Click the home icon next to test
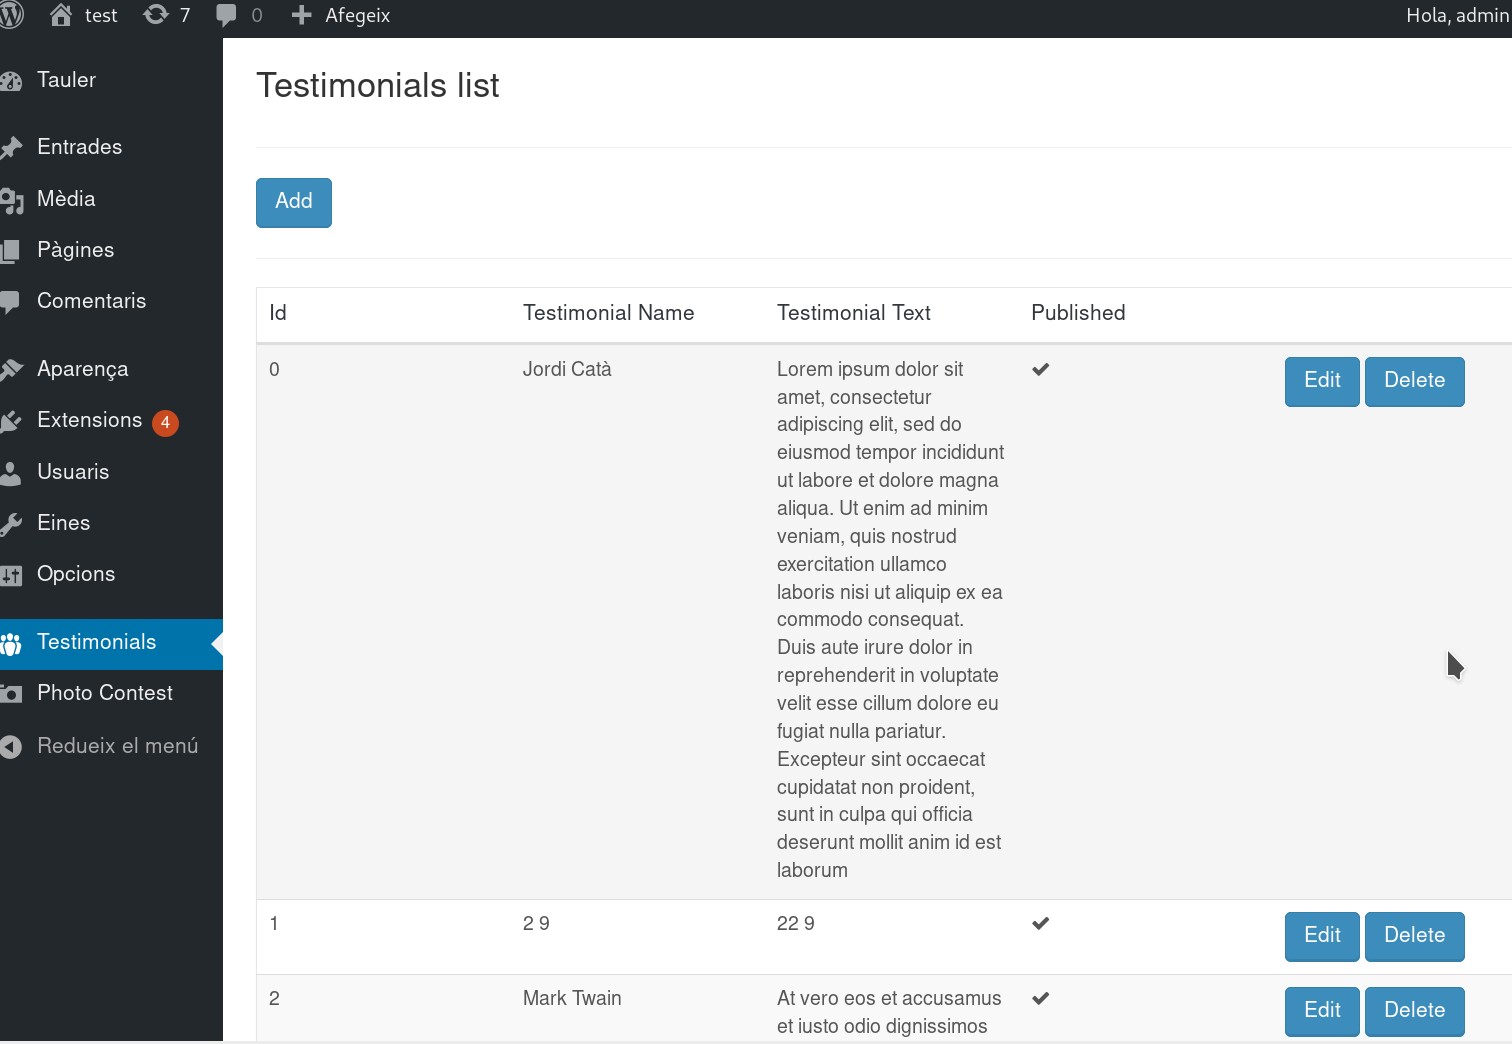This screenshot has width=1512, height=1044. pos(61,15)
